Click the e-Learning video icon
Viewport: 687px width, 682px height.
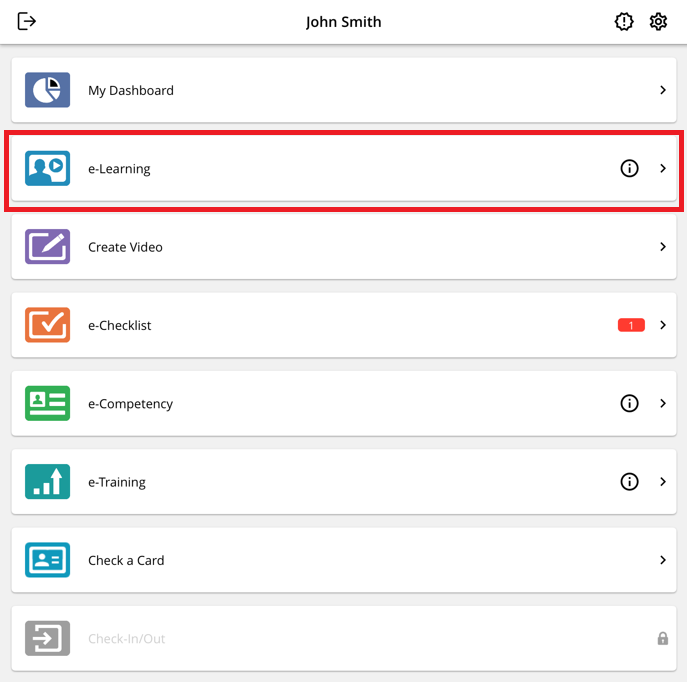point(47,169)
